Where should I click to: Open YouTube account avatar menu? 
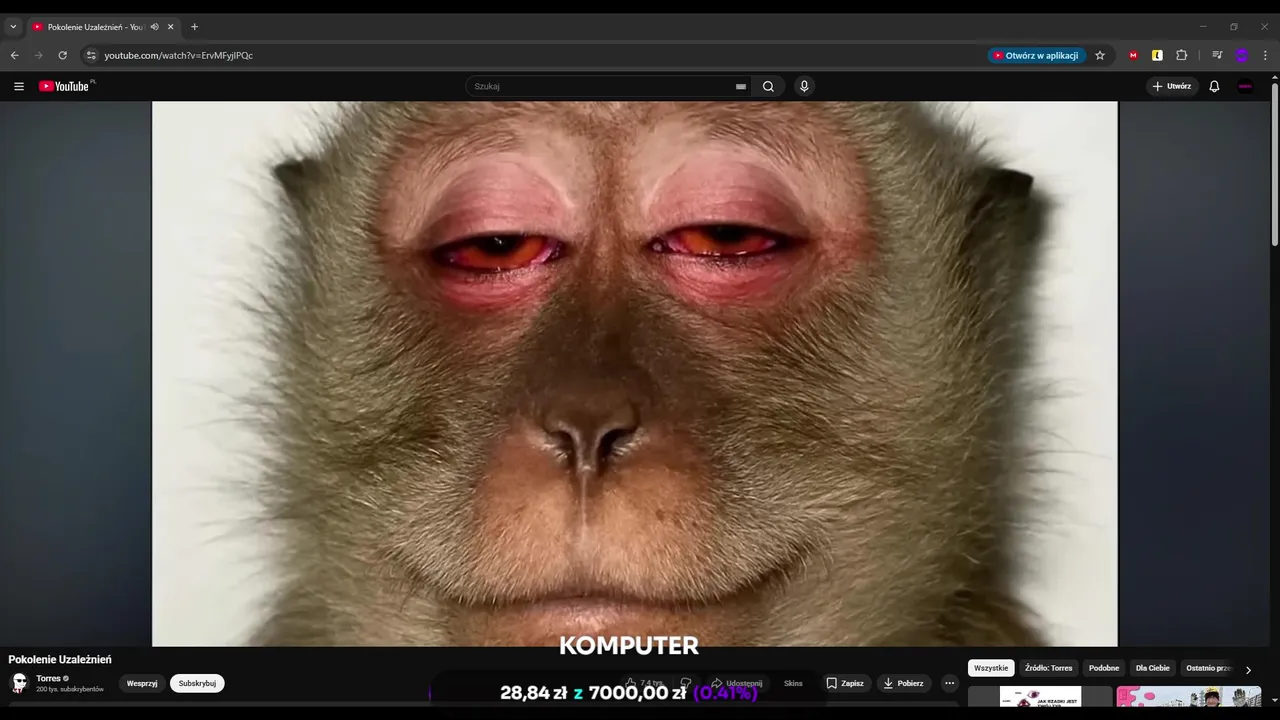tap(1245, 86)
